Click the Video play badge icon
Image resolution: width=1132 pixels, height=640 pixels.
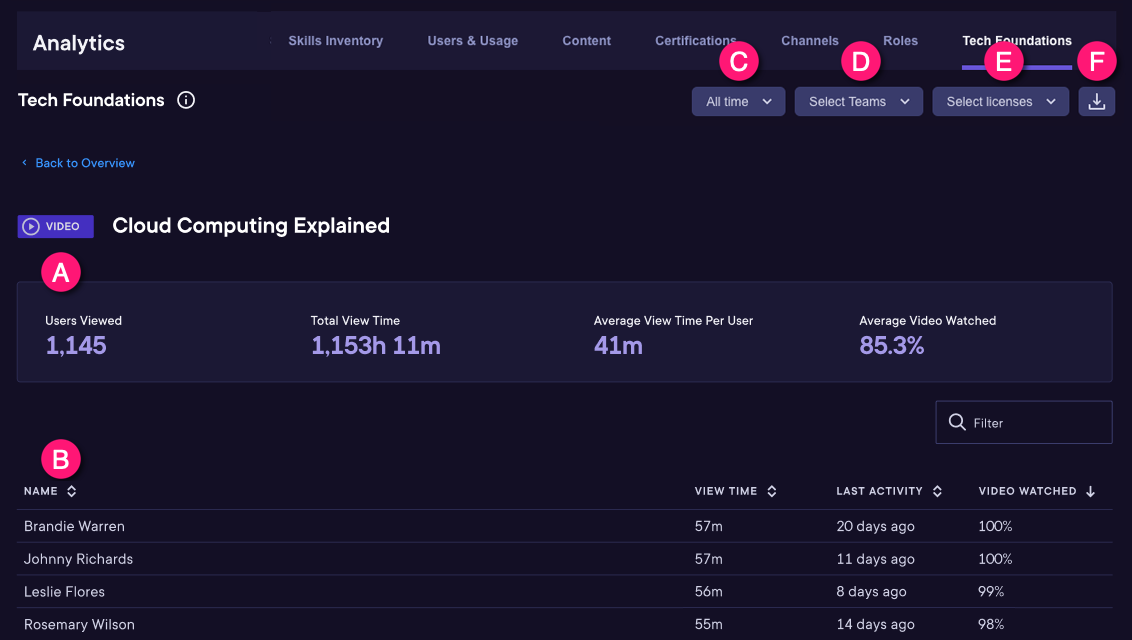[31, 227]
